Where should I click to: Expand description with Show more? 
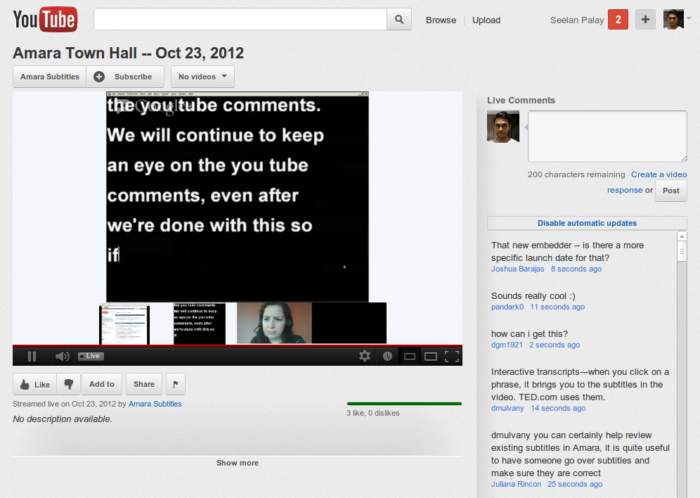coord(237,463)
